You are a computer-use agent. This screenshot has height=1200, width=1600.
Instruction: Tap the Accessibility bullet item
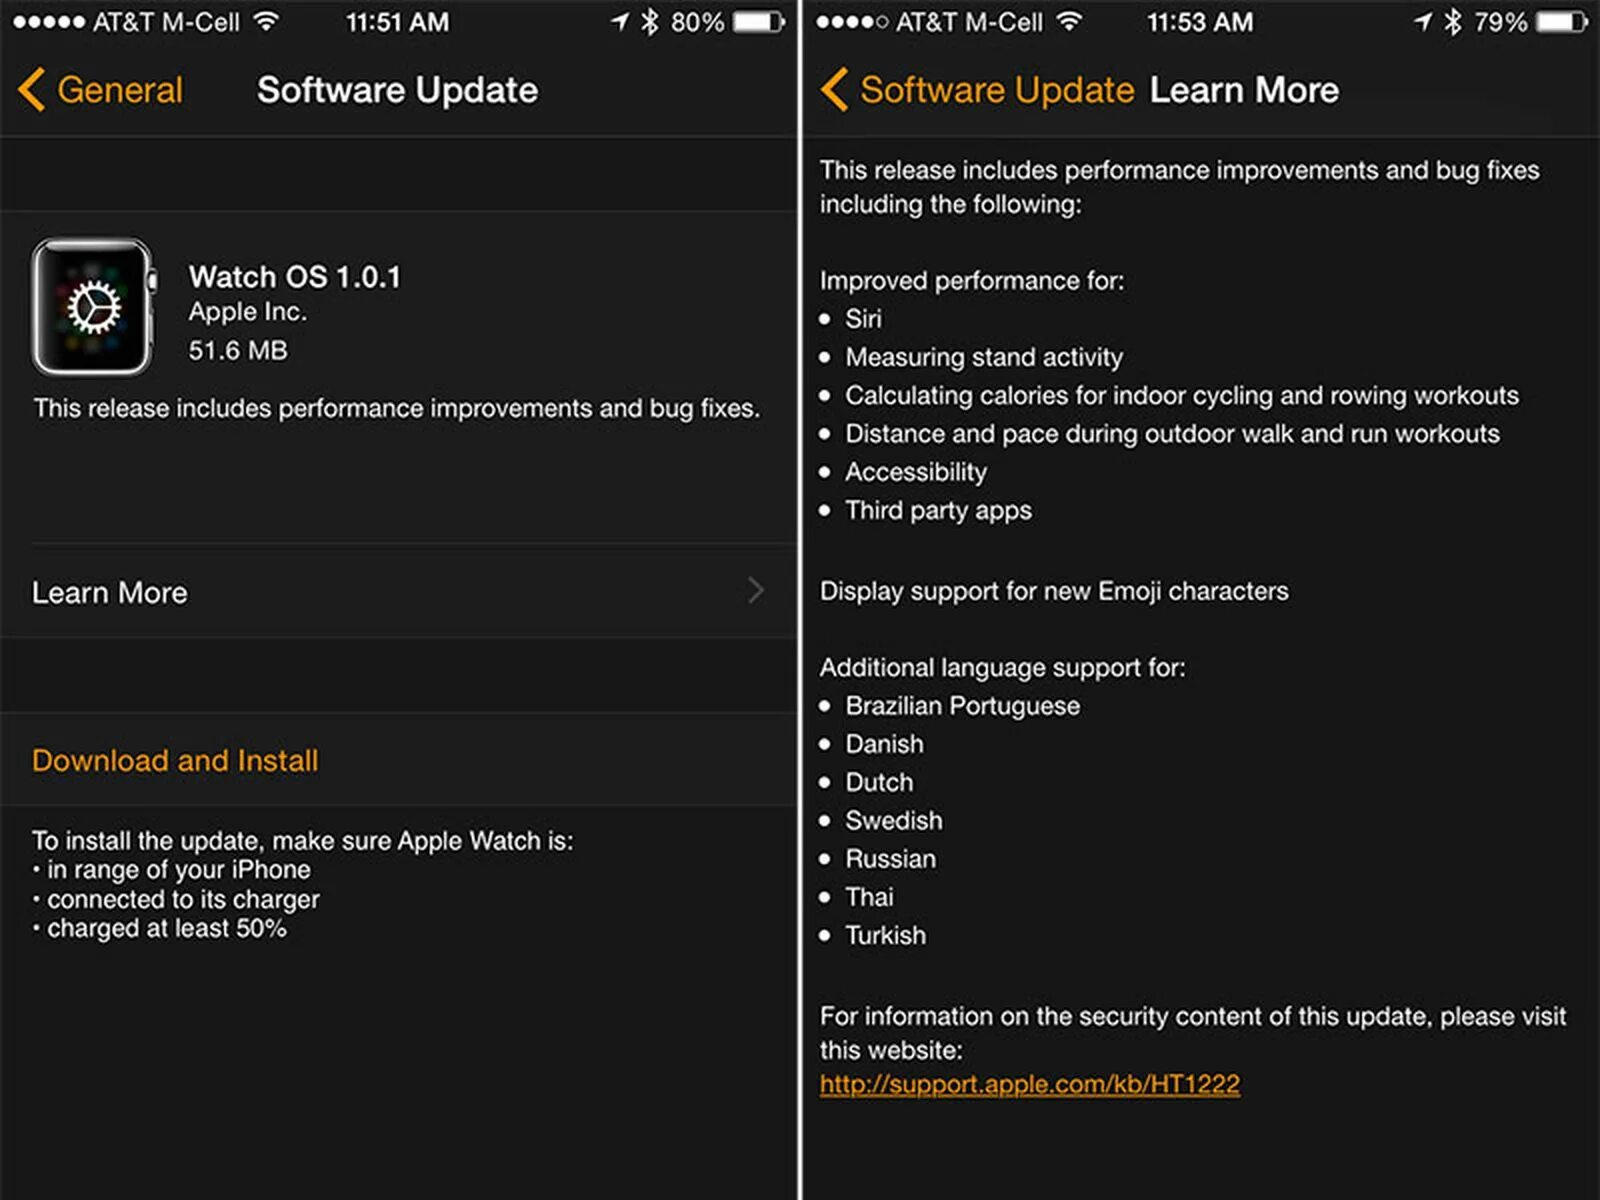(x=916, y=472)
